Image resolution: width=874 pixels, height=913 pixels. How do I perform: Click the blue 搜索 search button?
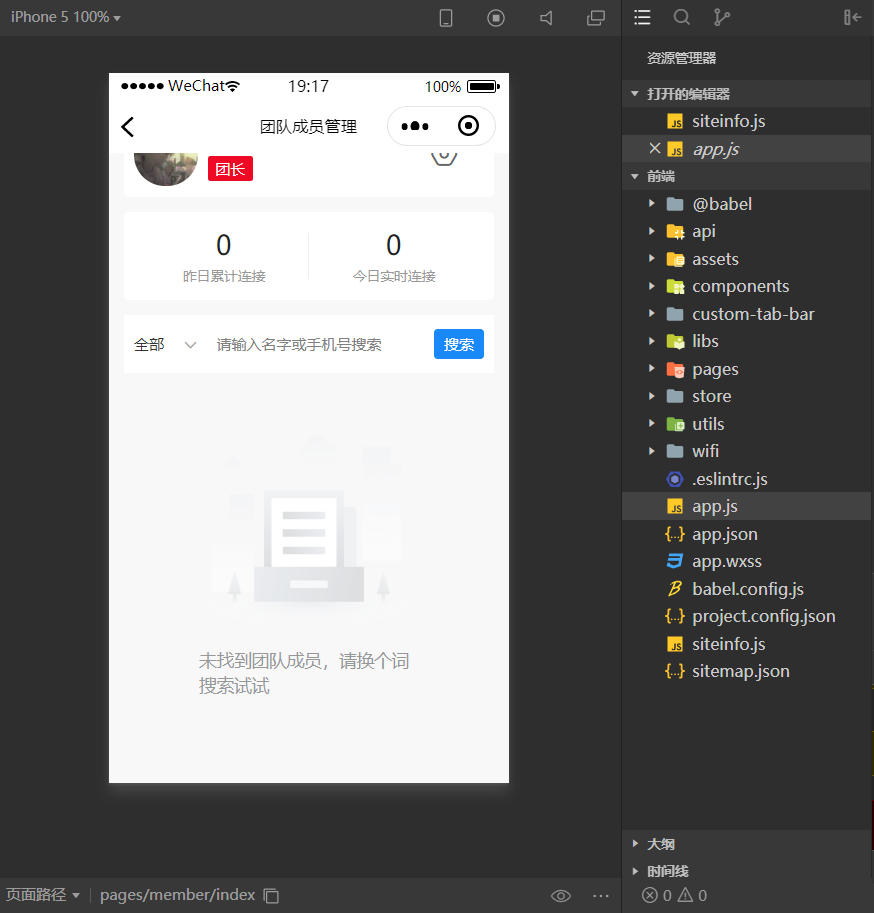tap(459, 345)
